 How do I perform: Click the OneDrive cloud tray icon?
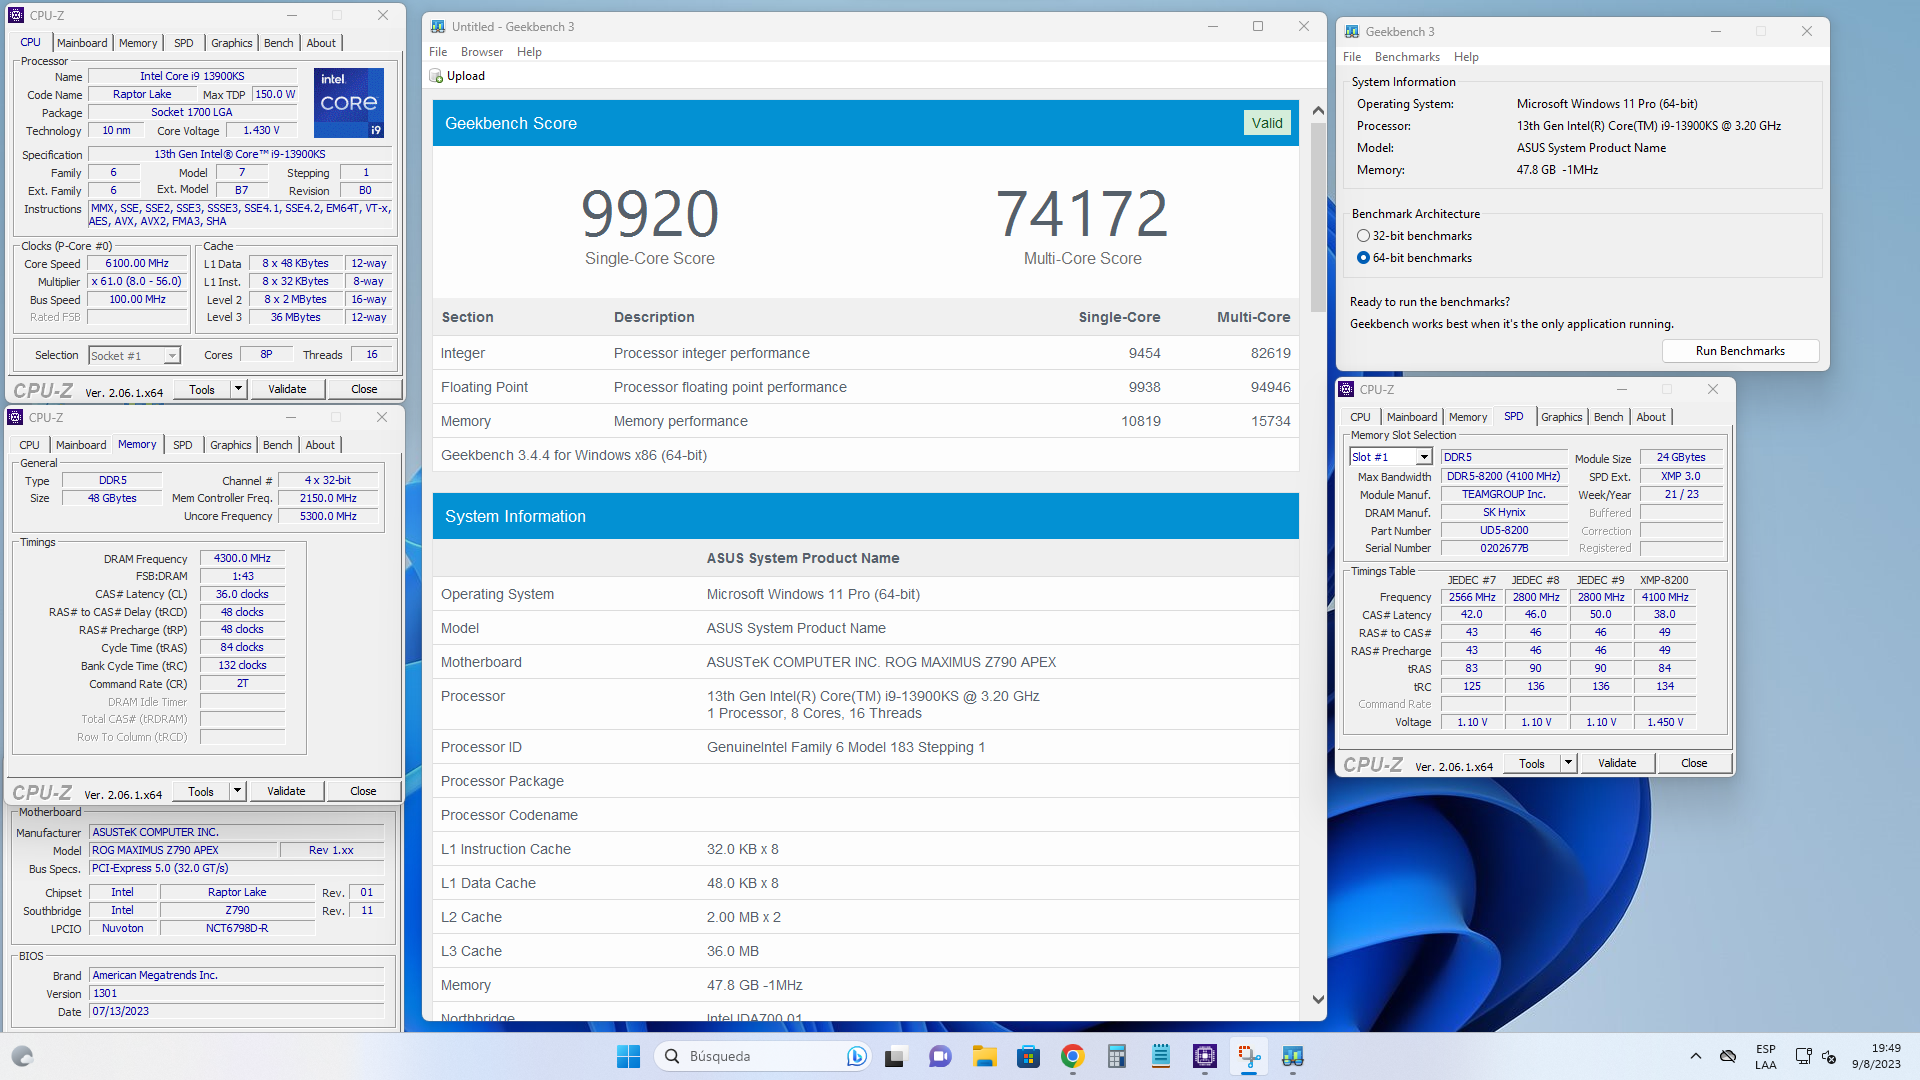(x=1727, y=1056)
